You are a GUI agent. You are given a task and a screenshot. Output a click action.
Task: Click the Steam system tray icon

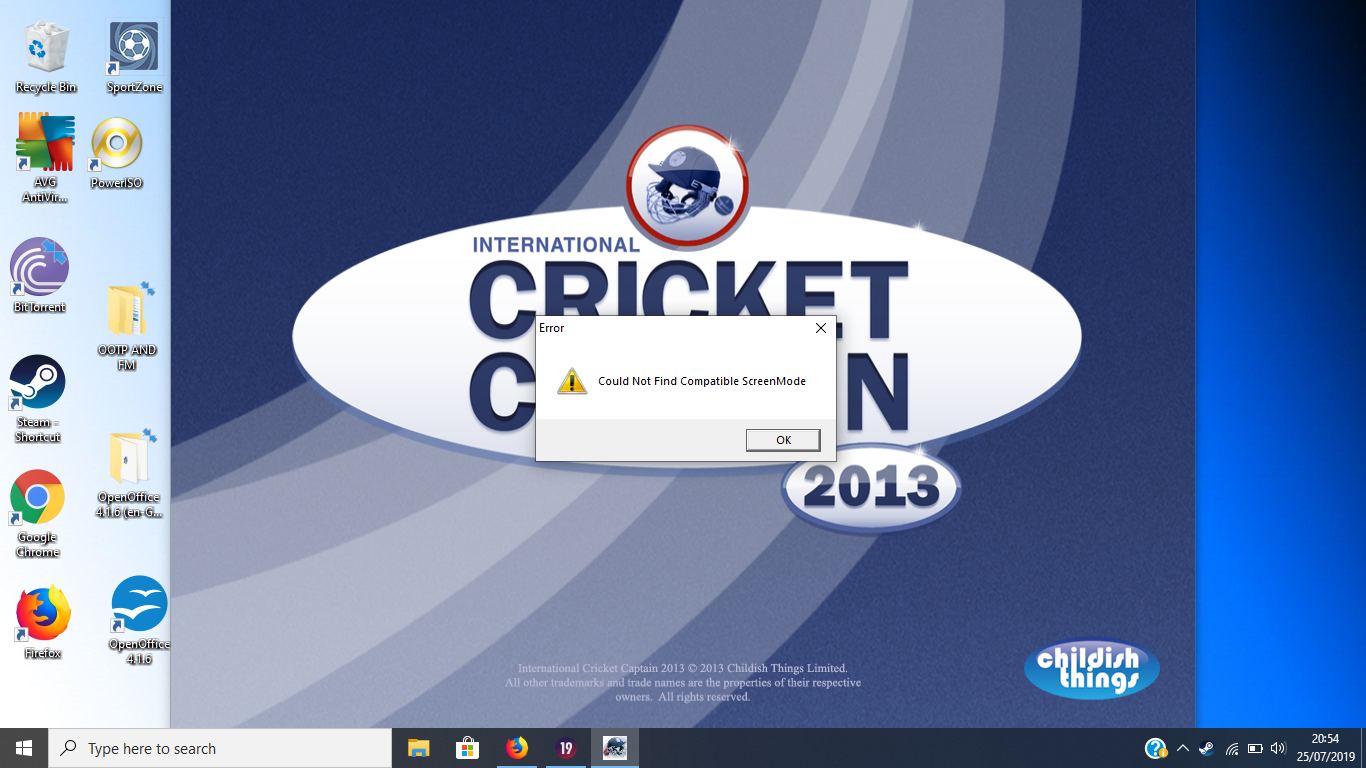(x=1207, y=748)
